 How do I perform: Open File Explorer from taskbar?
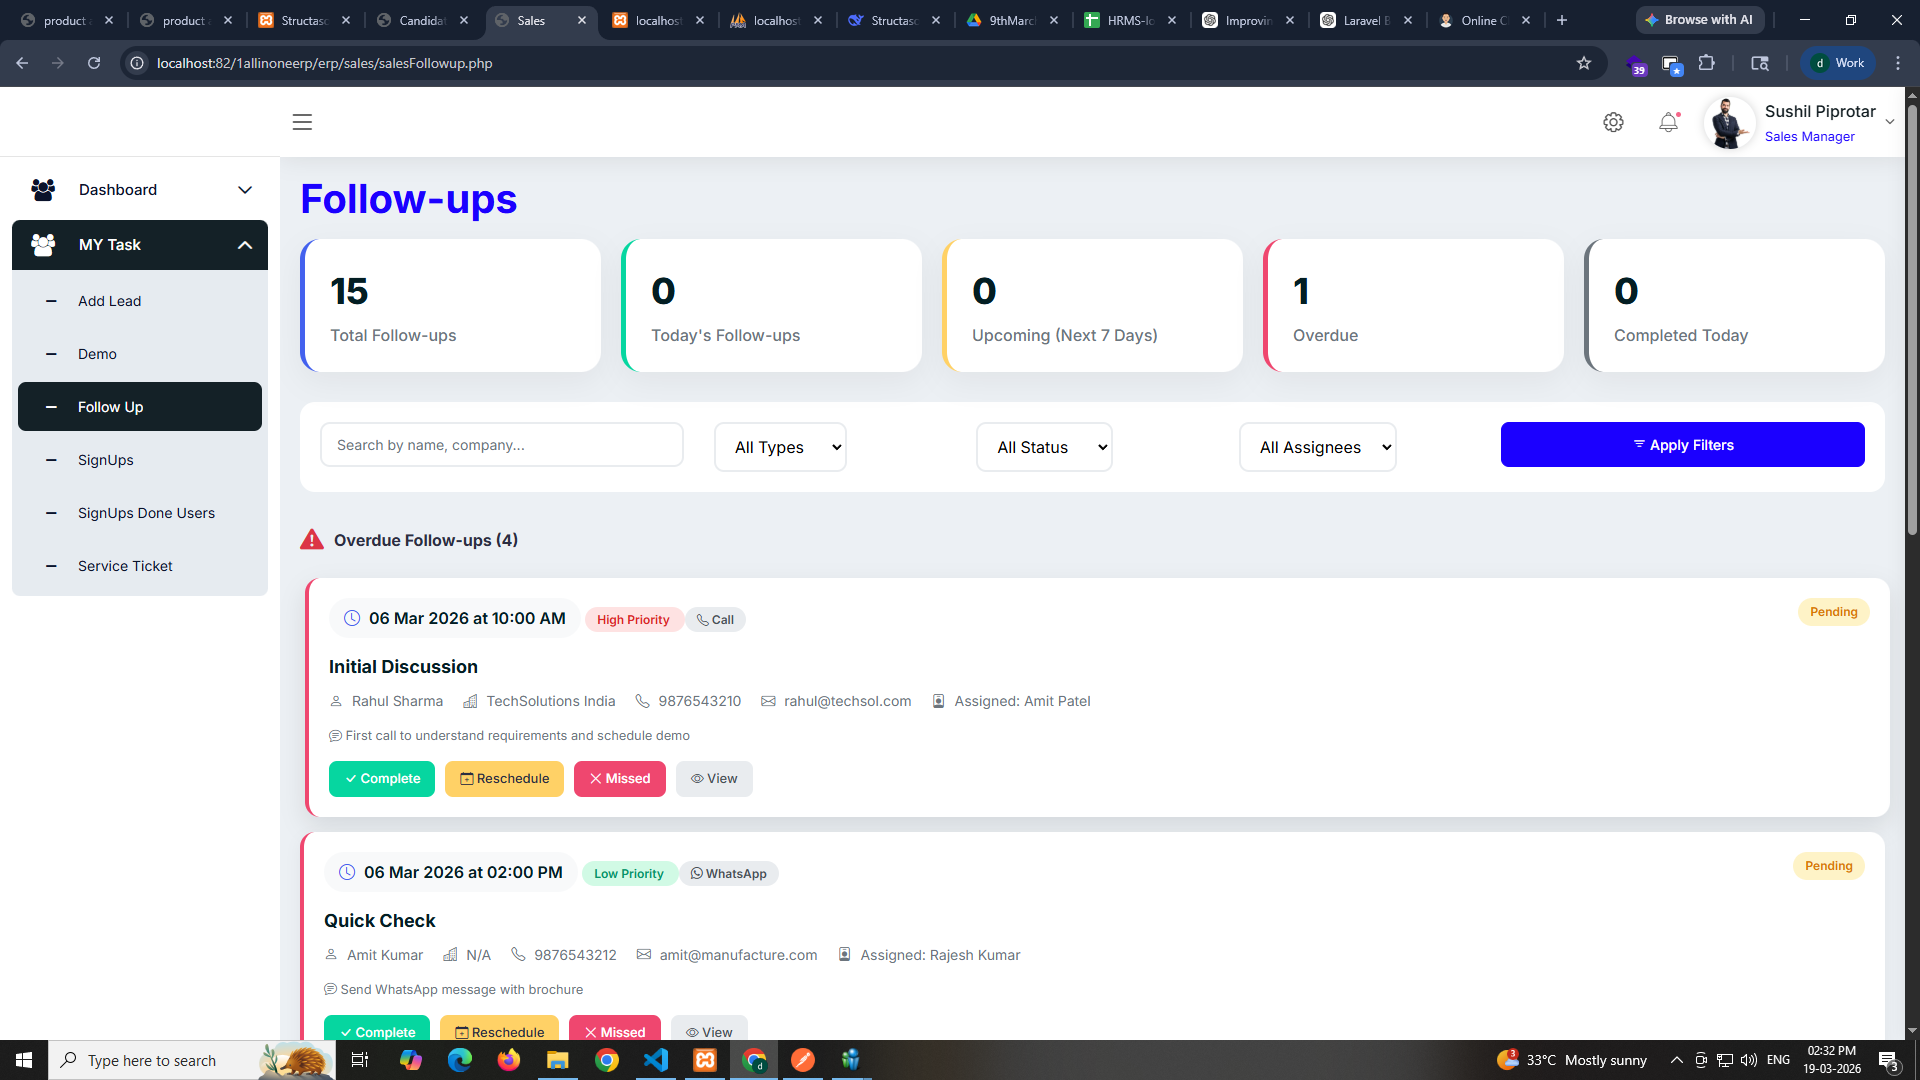(x=558, y=1060)
